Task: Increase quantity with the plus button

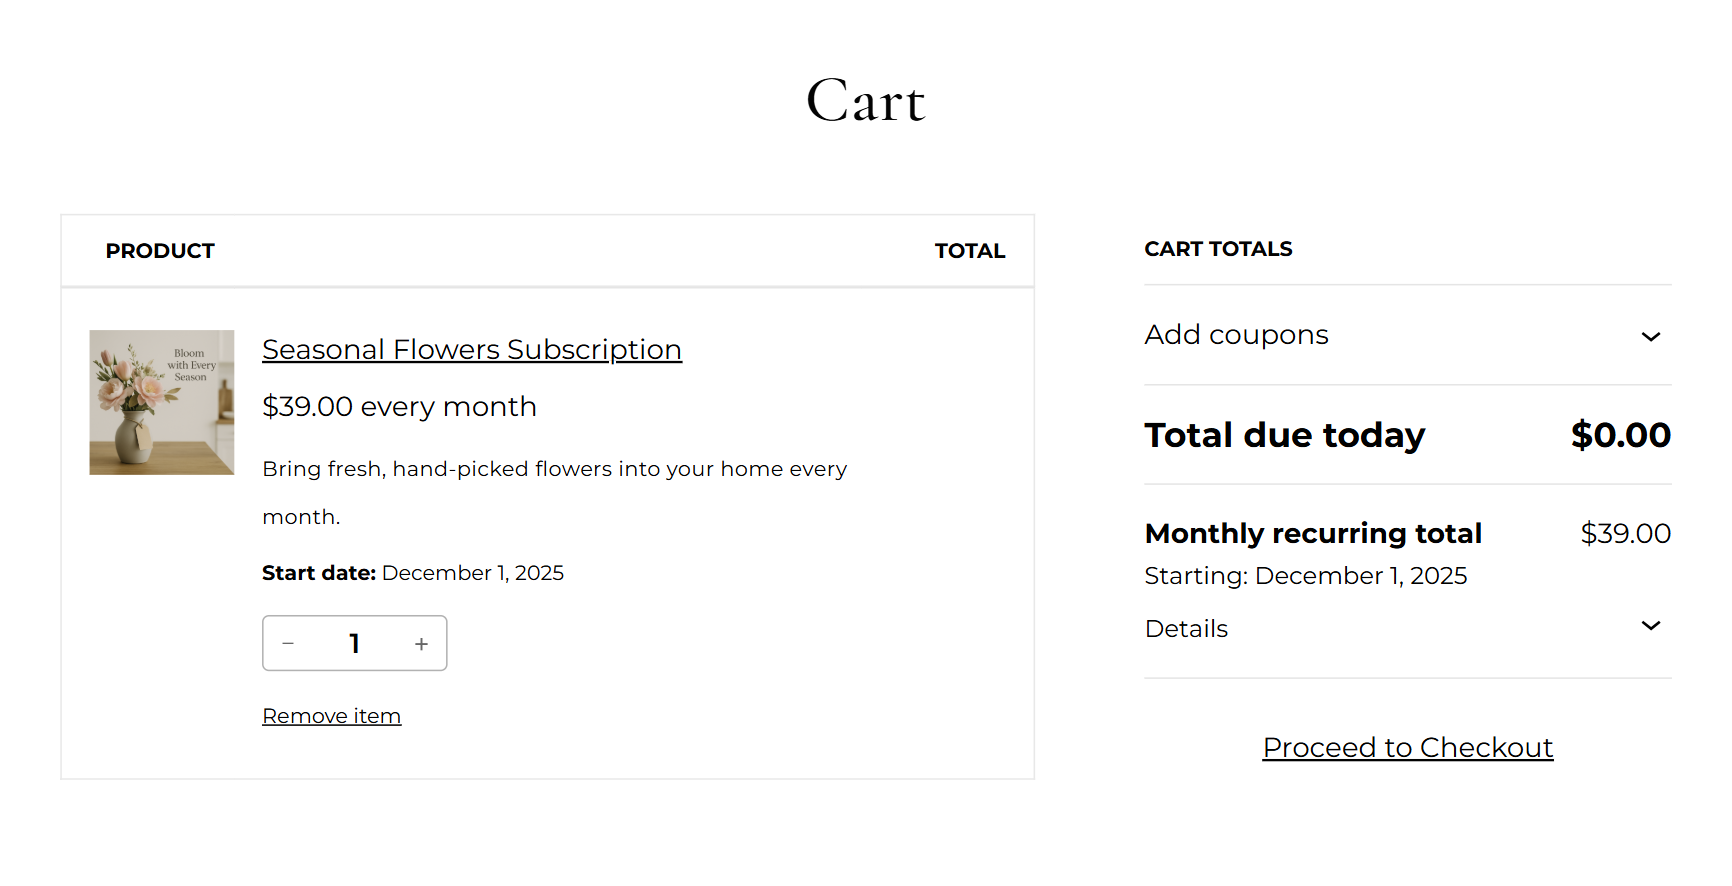Action: click(x=421, y=644)
